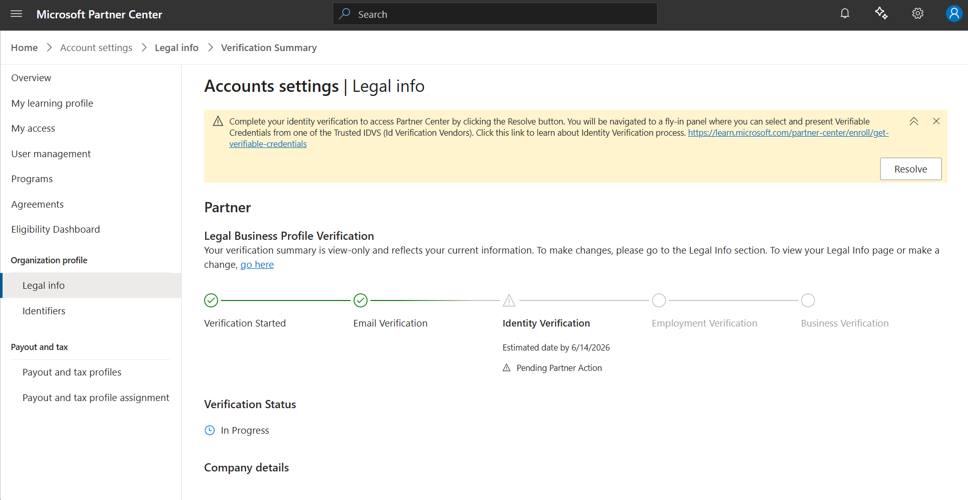The height and width of the screenshot is (500, 968).
Task: Click 'Verification Started' step label
Action: [245, 323]
